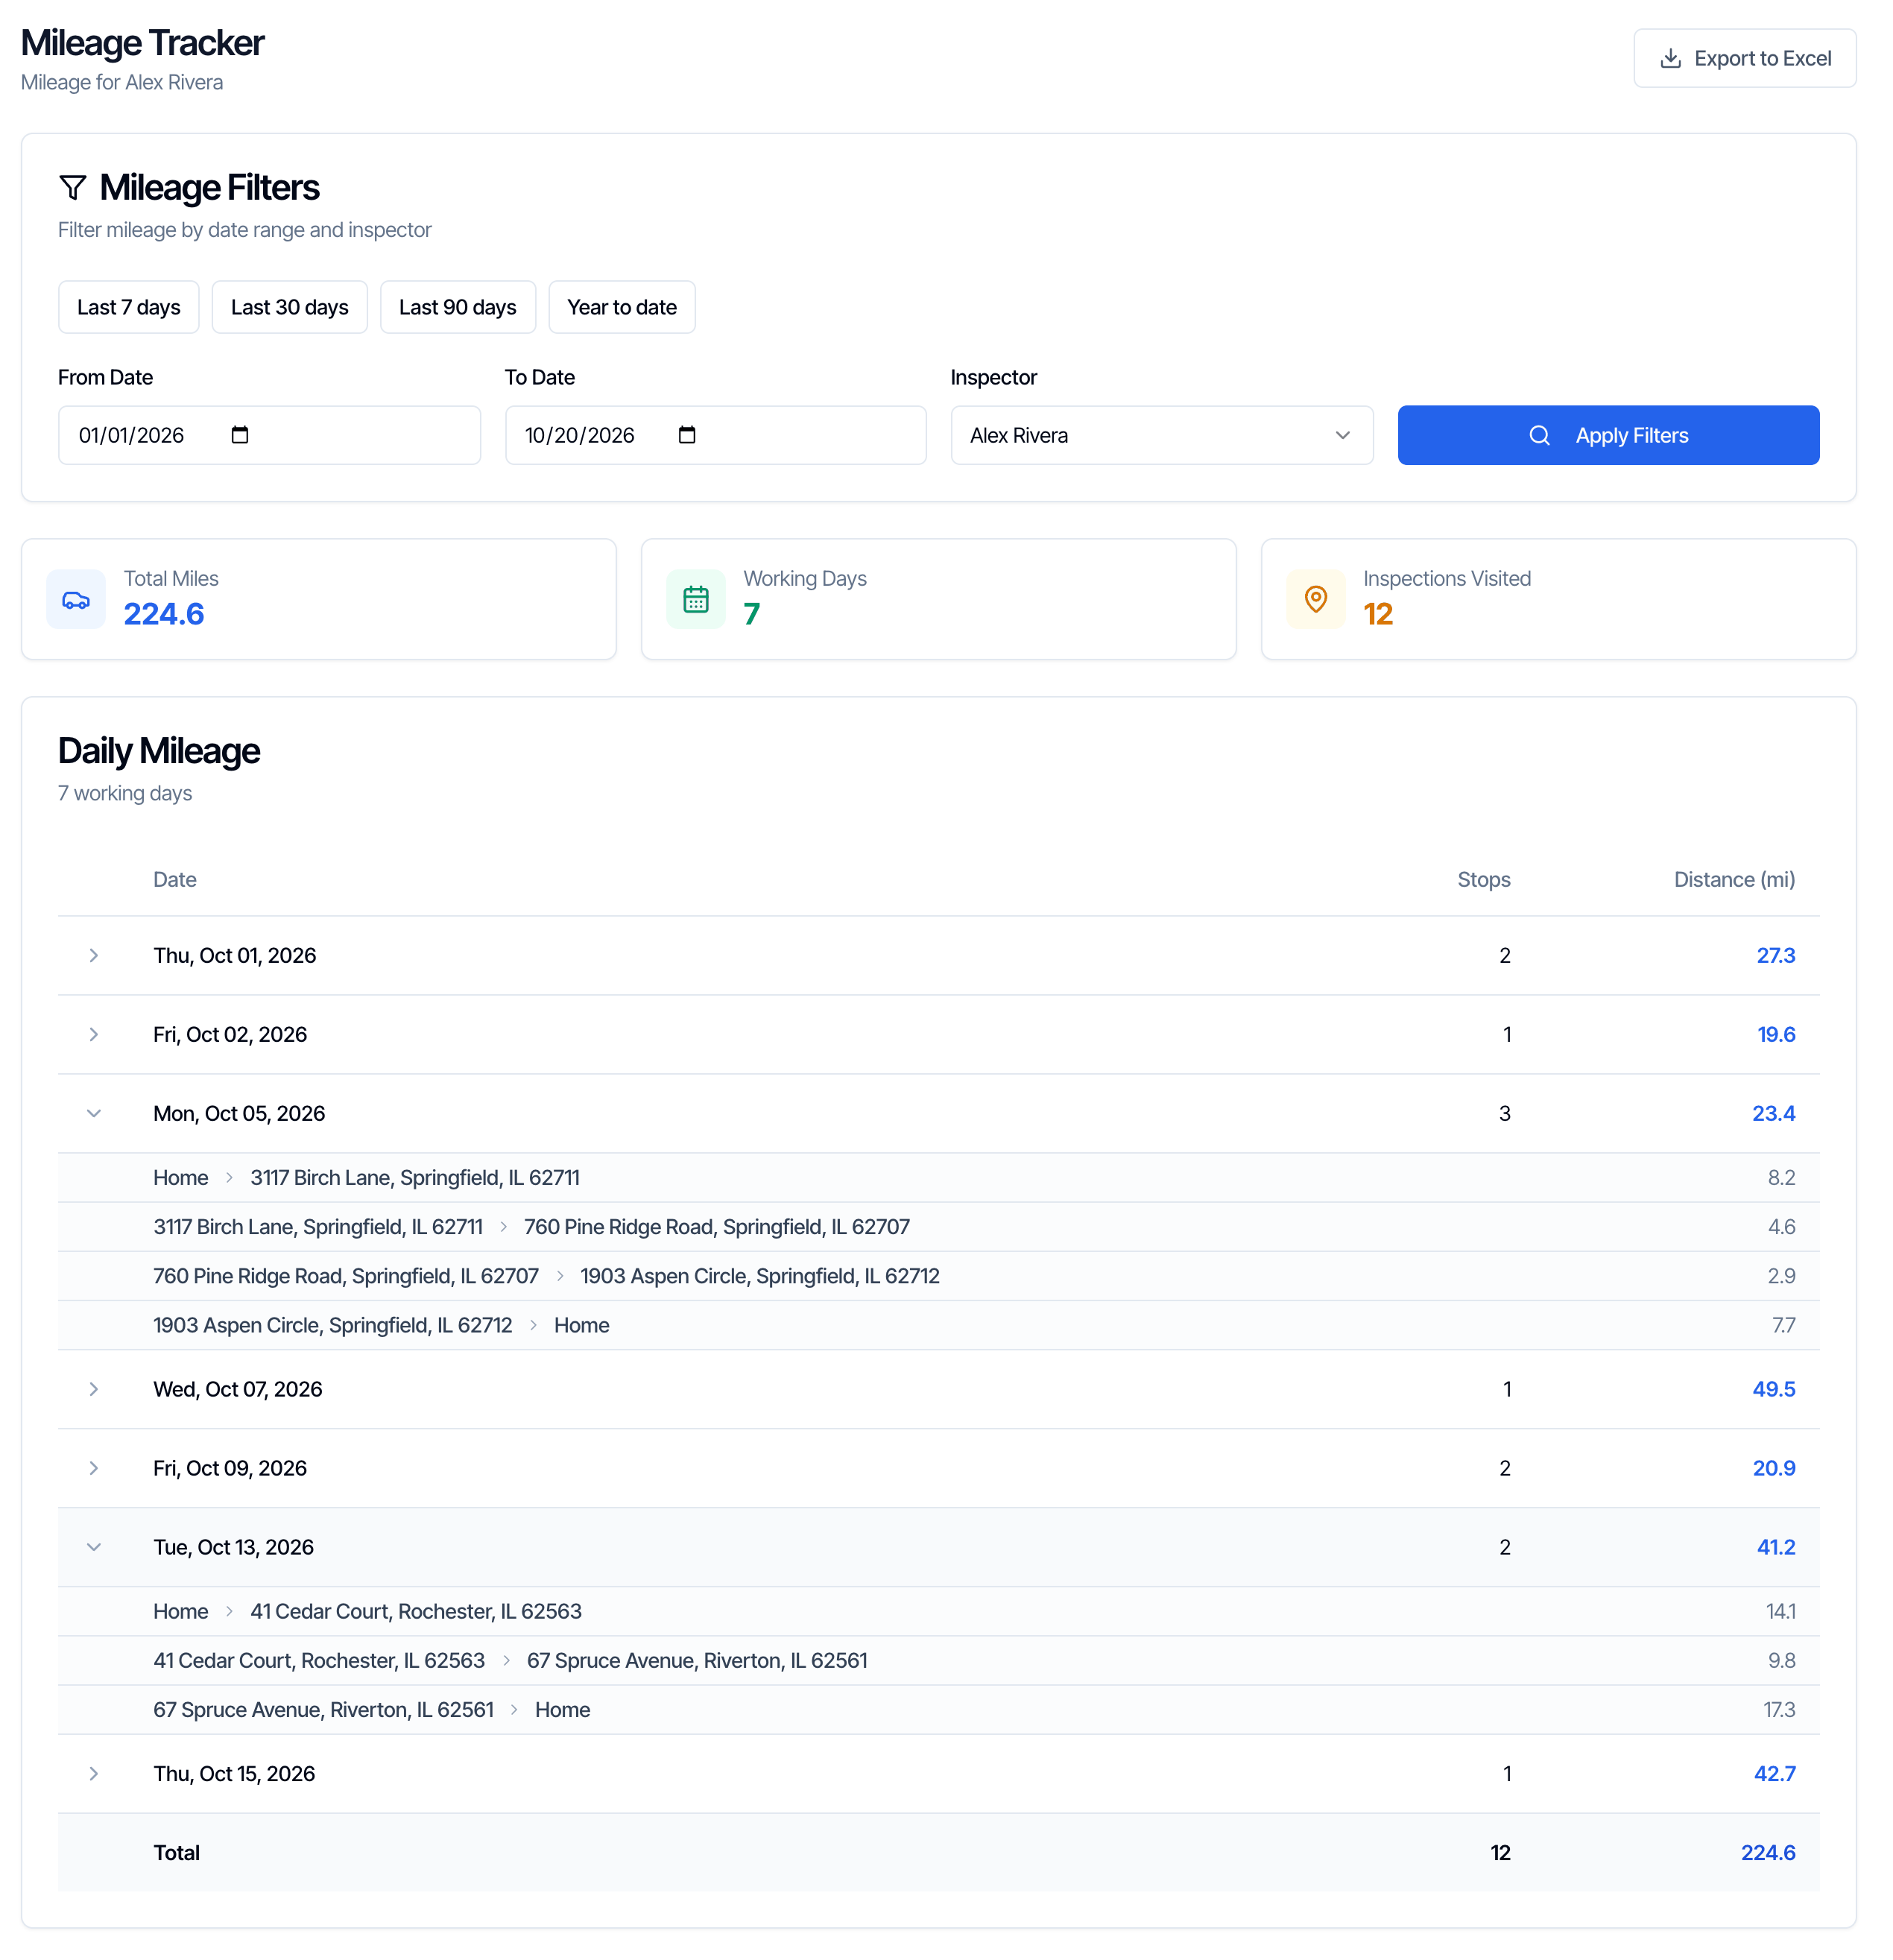Click the Stops column header
Screen dimensions: 1893x1960
tap(1483, 879)
